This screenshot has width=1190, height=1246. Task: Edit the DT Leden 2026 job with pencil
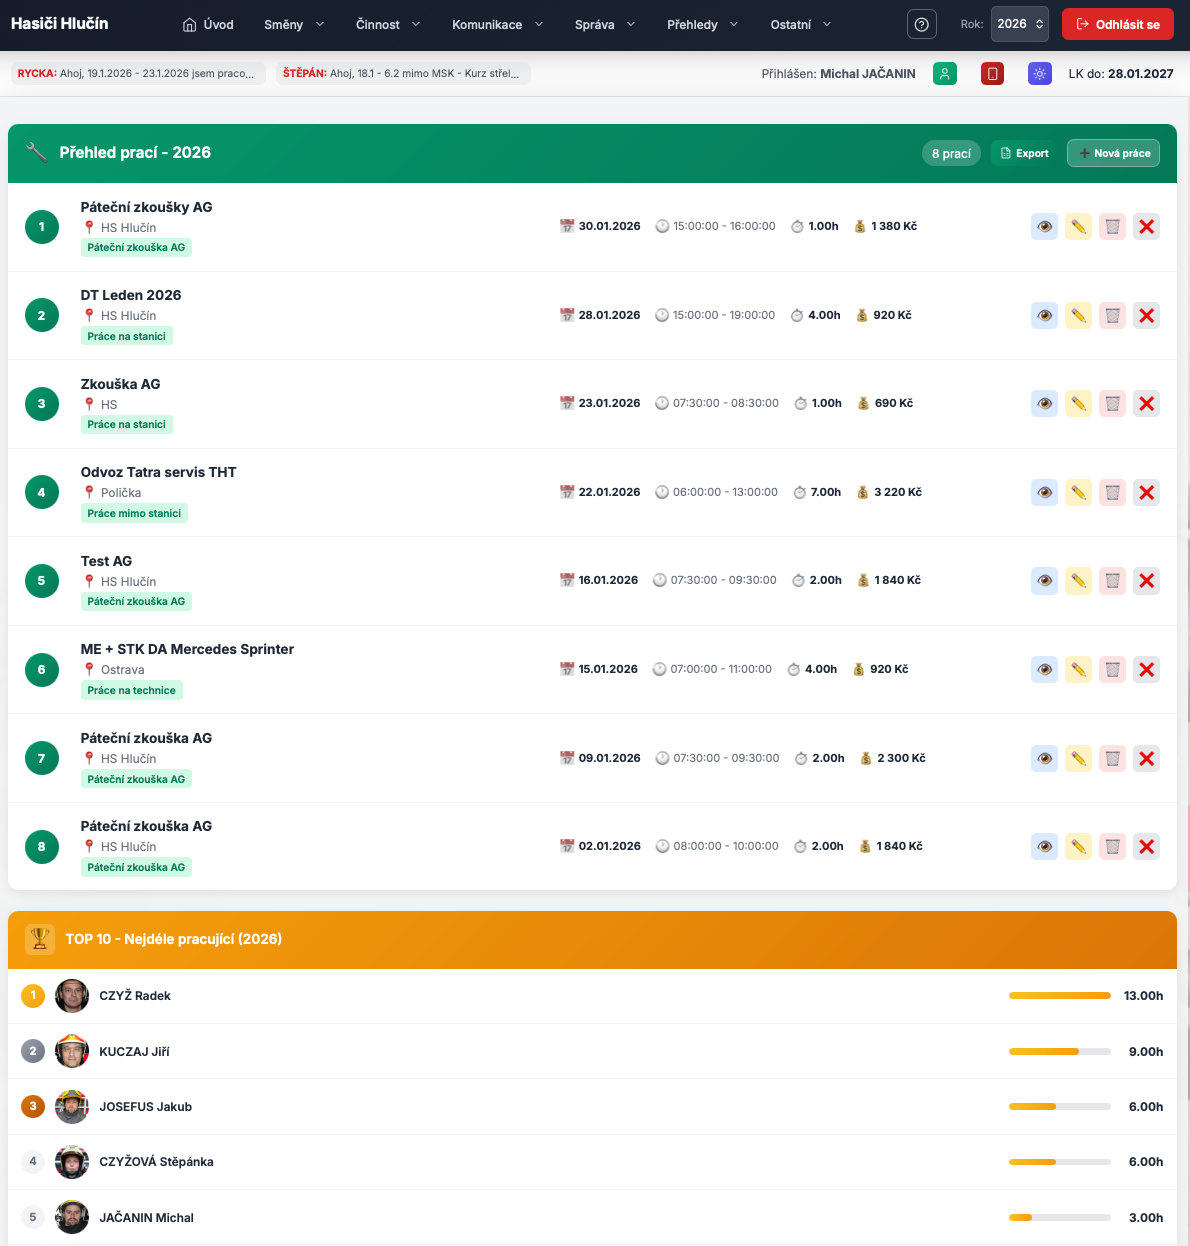(x=1078, y=315)
